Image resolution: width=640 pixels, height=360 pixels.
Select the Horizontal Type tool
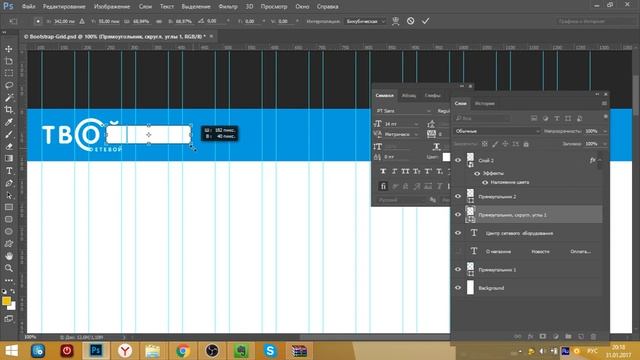(x=9, y=171)
